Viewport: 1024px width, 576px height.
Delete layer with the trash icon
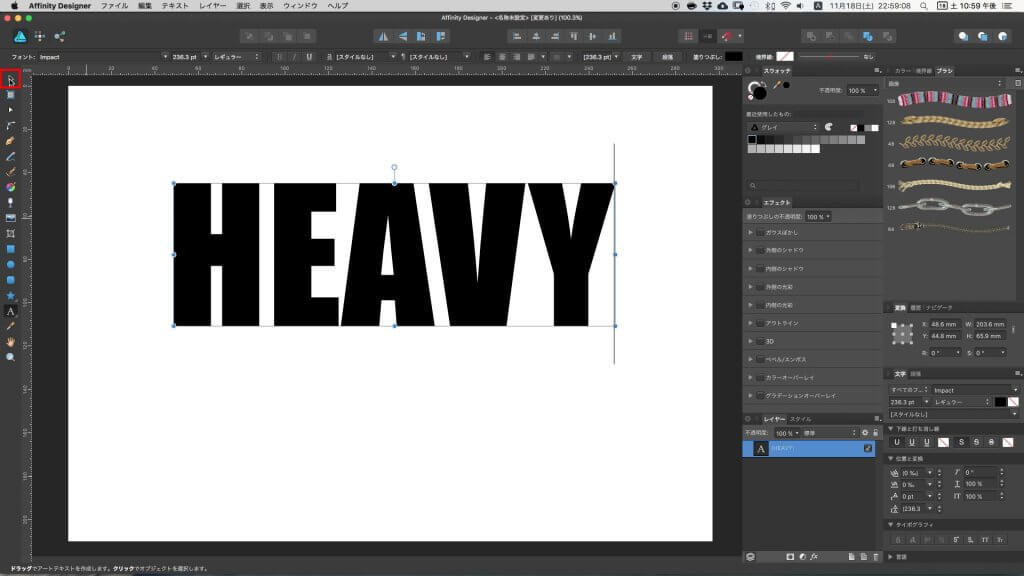point(875,557)
